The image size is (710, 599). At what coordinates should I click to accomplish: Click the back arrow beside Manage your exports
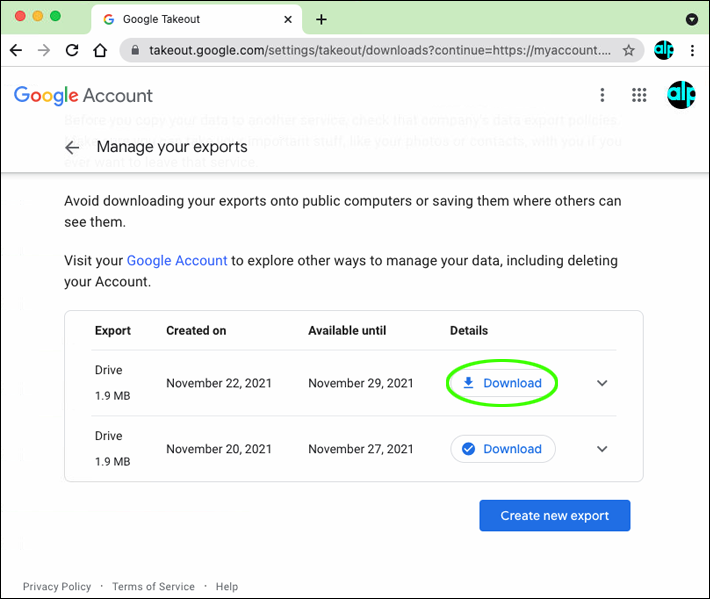(x=72, y=147)
